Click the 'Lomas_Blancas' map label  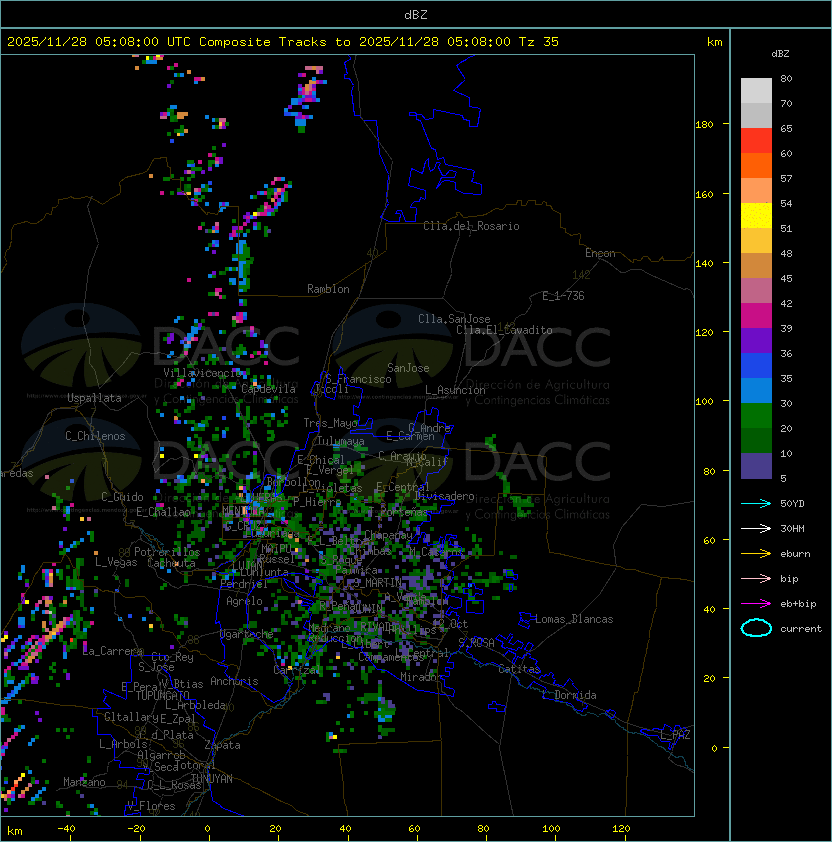[x=574, y=619]
